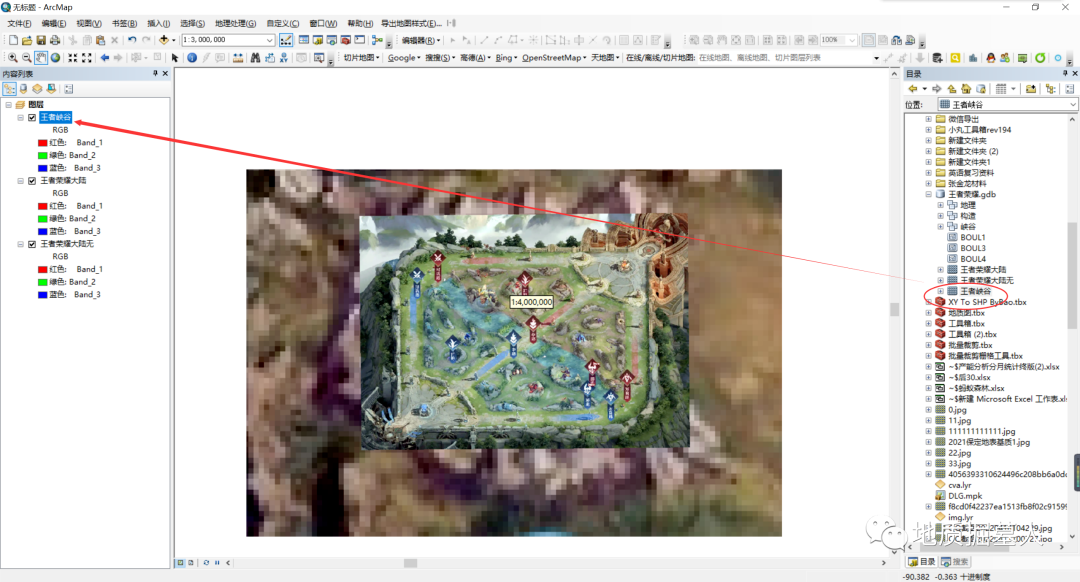The height and width of the screenshot is (582, 1080).
Task: Open the Google basemap dropdown button
Action: pyautogui.click(x=404, y=58)
